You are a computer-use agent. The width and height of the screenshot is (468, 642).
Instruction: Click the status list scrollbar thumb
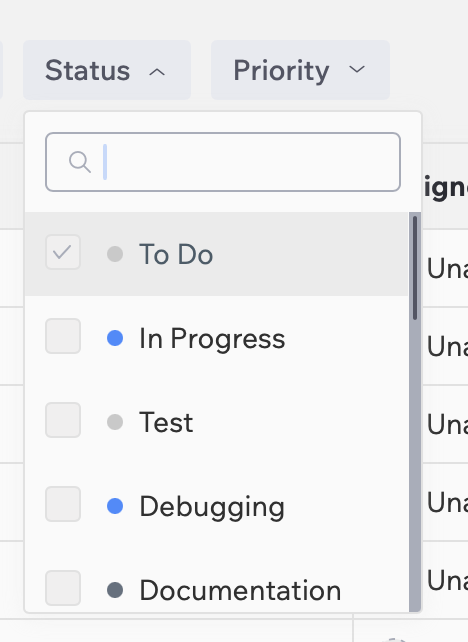click(415, 268)
